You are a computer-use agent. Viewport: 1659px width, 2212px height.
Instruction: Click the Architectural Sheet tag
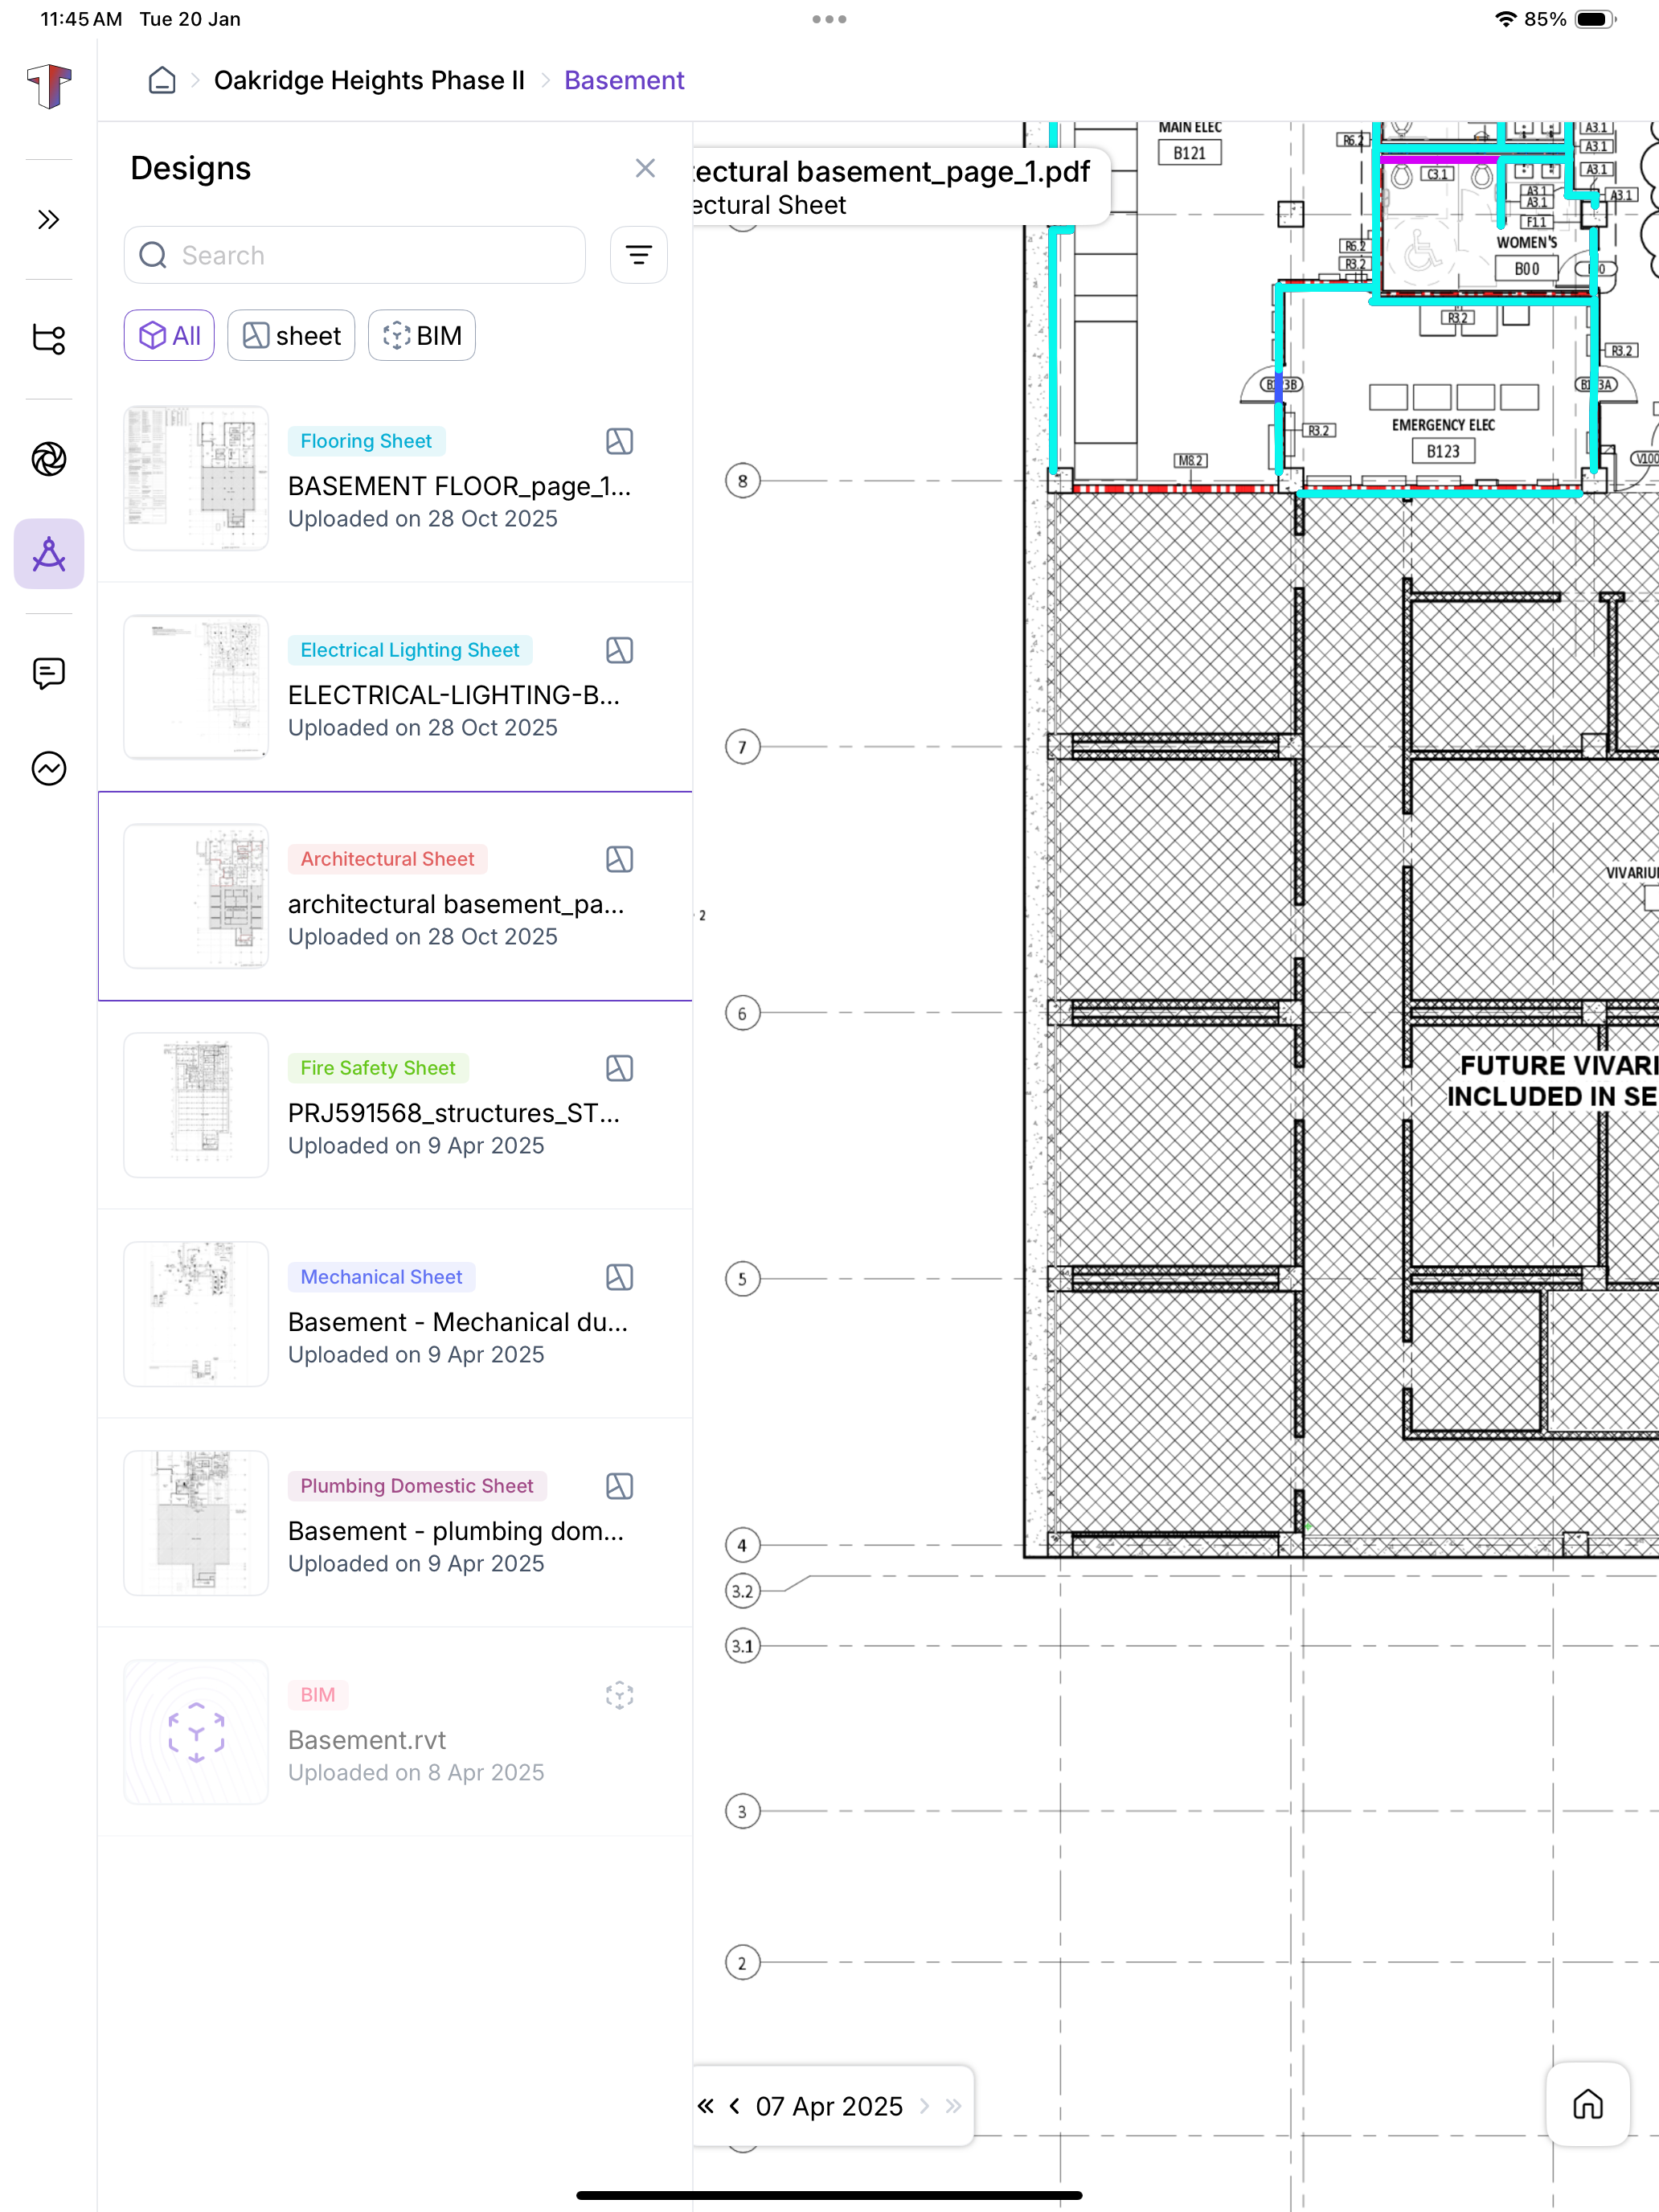click(x=388, y=859)
